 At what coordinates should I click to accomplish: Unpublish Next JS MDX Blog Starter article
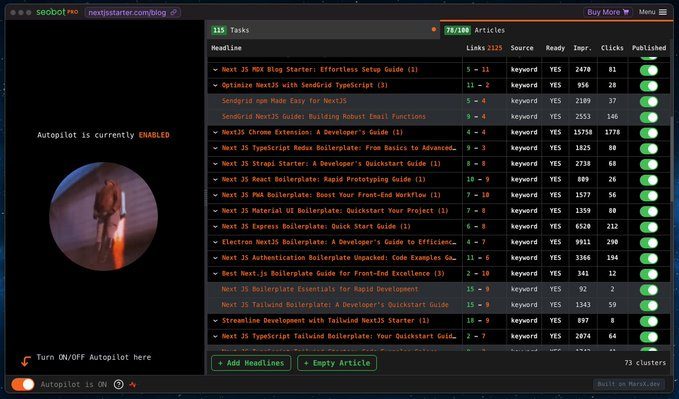click(649, 70)
